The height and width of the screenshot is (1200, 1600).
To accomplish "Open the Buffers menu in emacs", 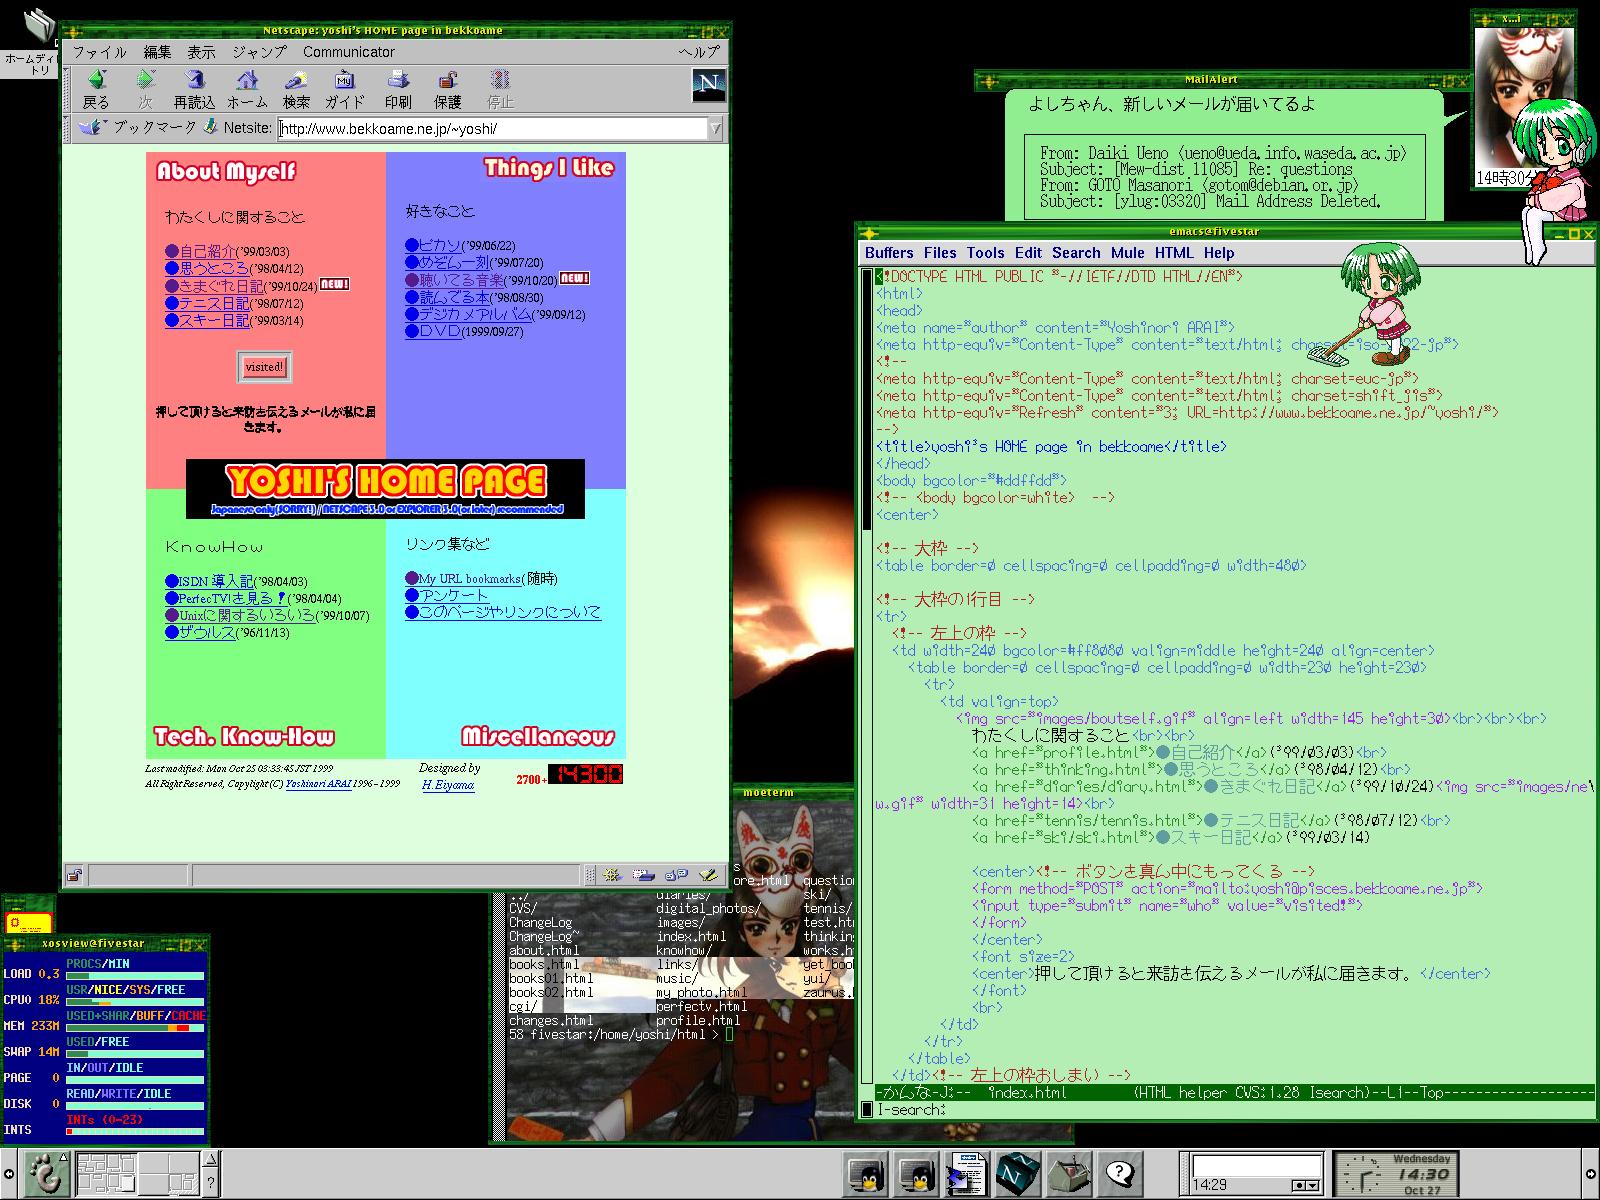I will [x=889, y=253].
